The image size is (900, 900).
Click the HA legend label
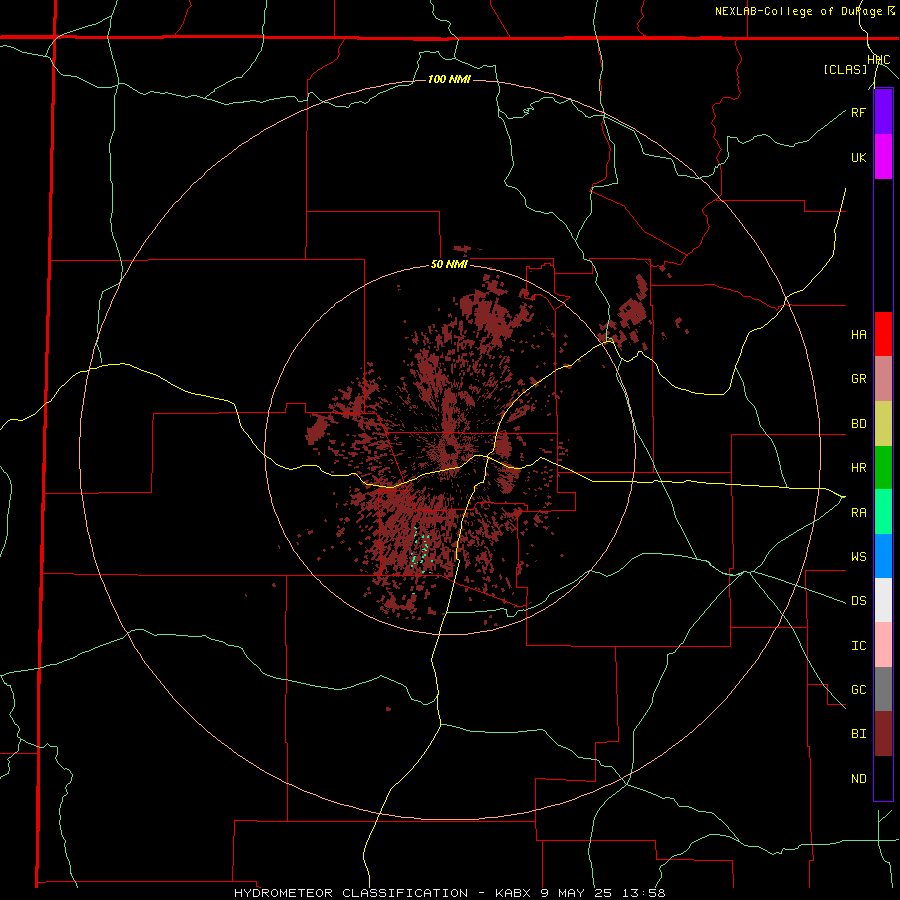point(858,335)
